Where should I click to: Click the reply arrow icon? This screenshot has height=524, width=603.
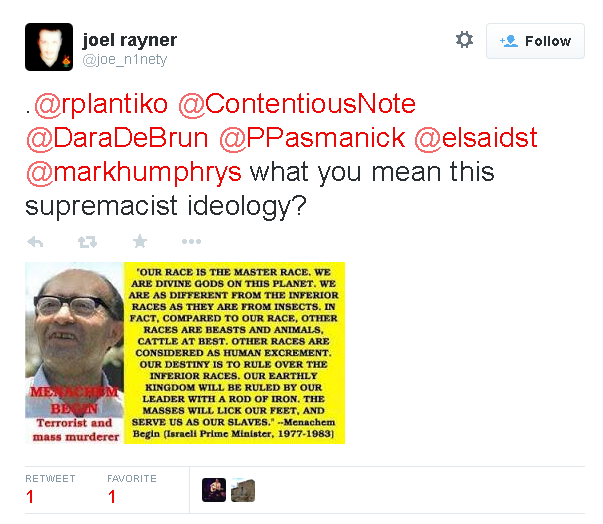pos(35,242)
